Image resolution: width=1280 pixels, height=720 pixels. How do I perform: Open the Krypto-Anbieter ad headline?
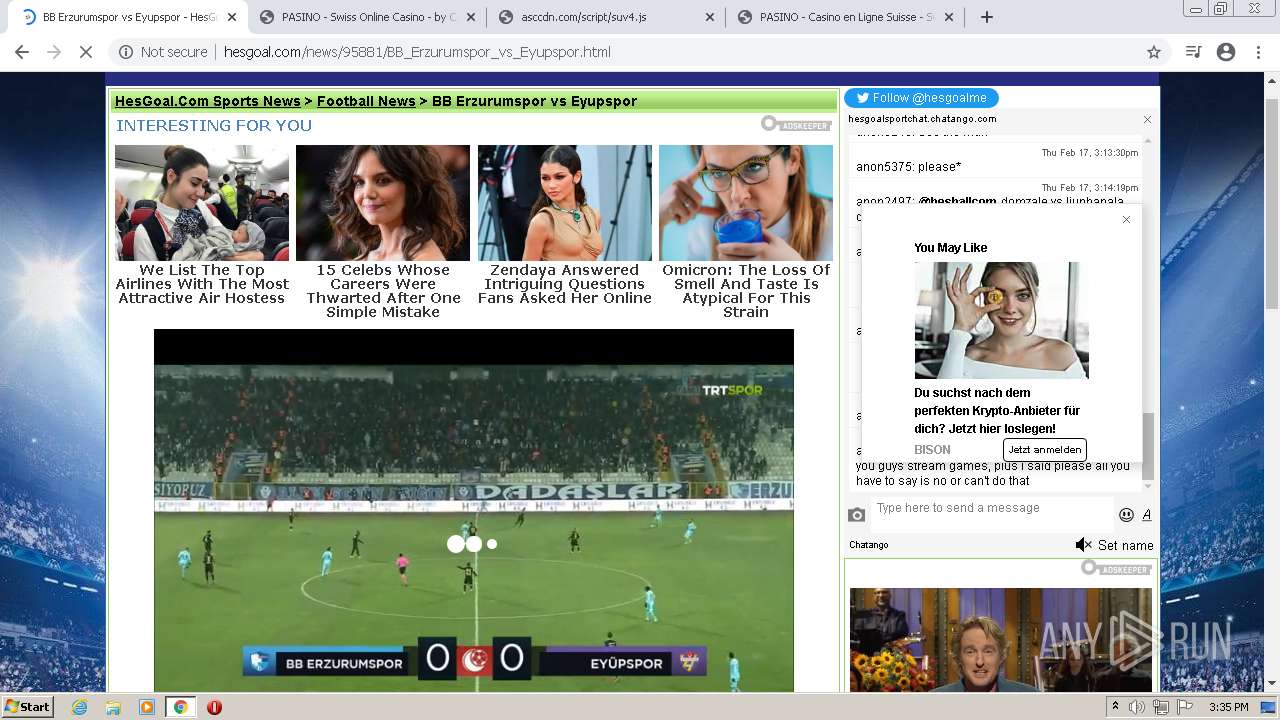997,411
